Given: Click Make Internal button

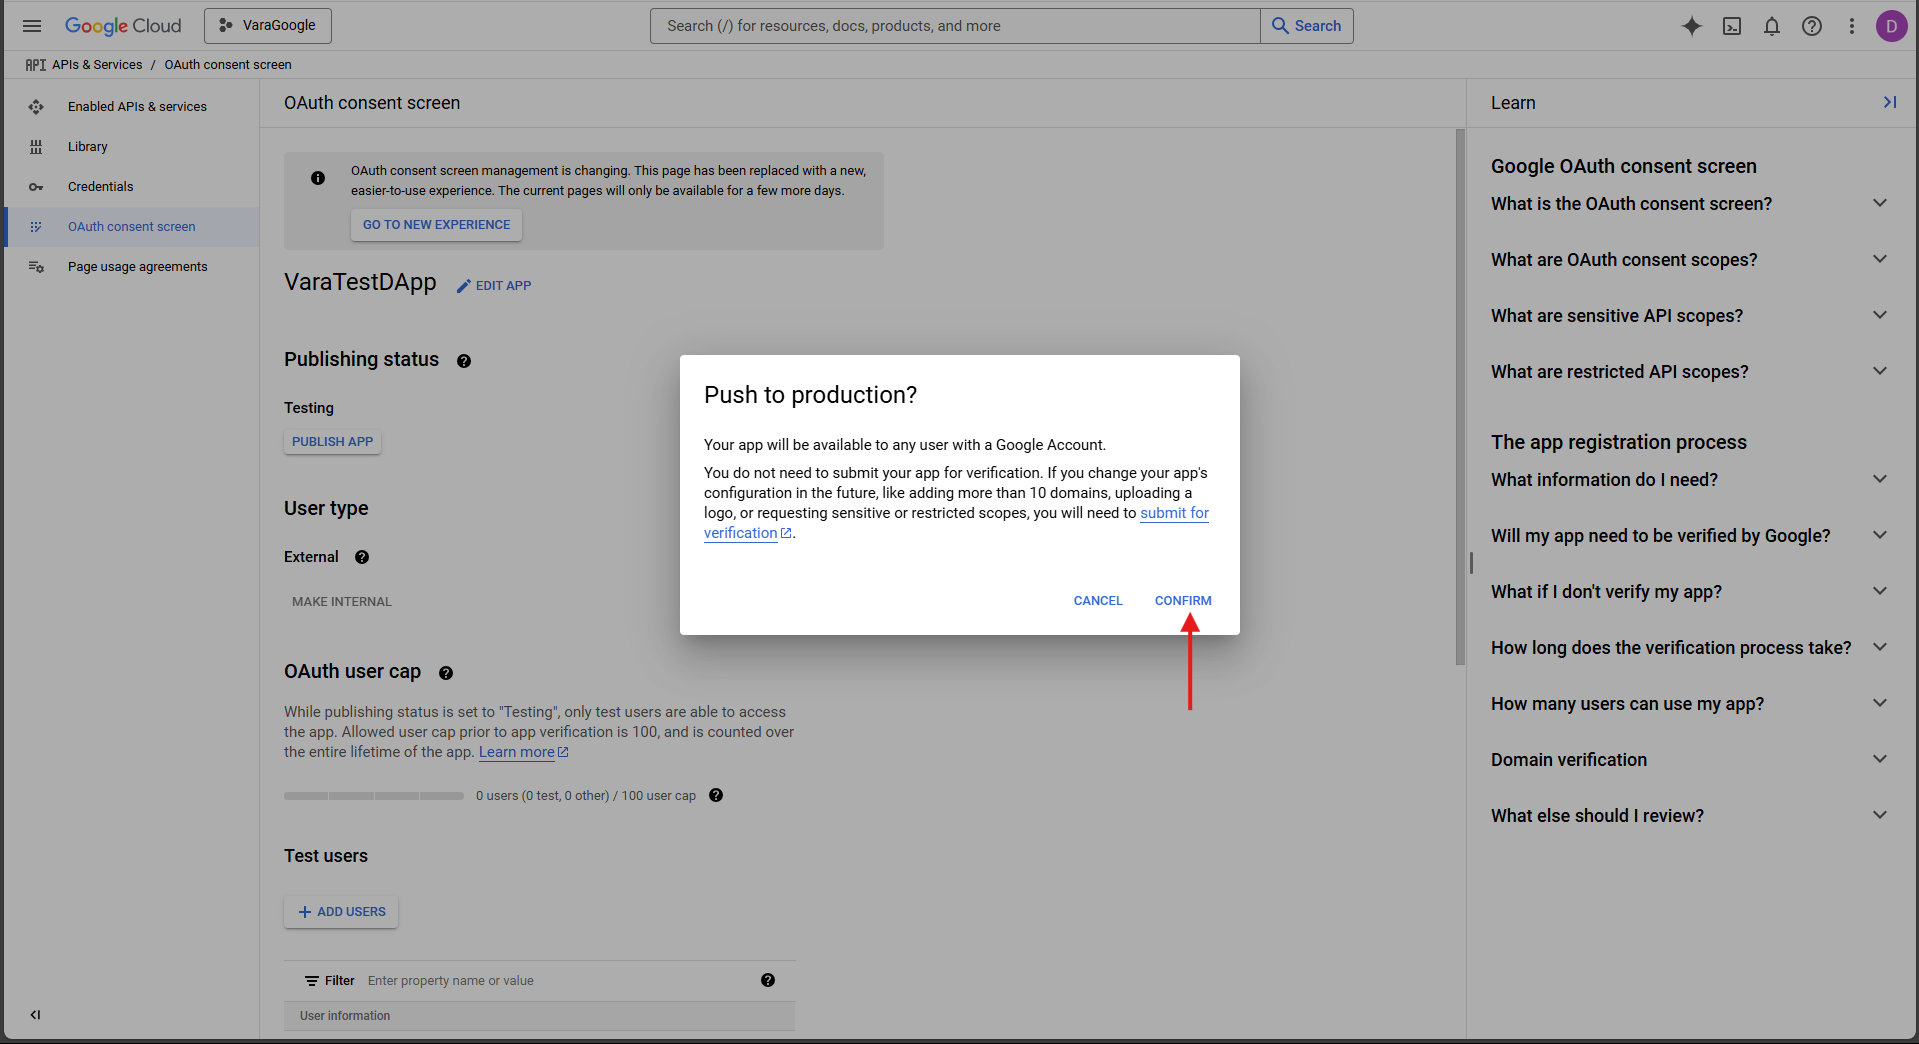Looking at the screenshot, I should 341,602.
